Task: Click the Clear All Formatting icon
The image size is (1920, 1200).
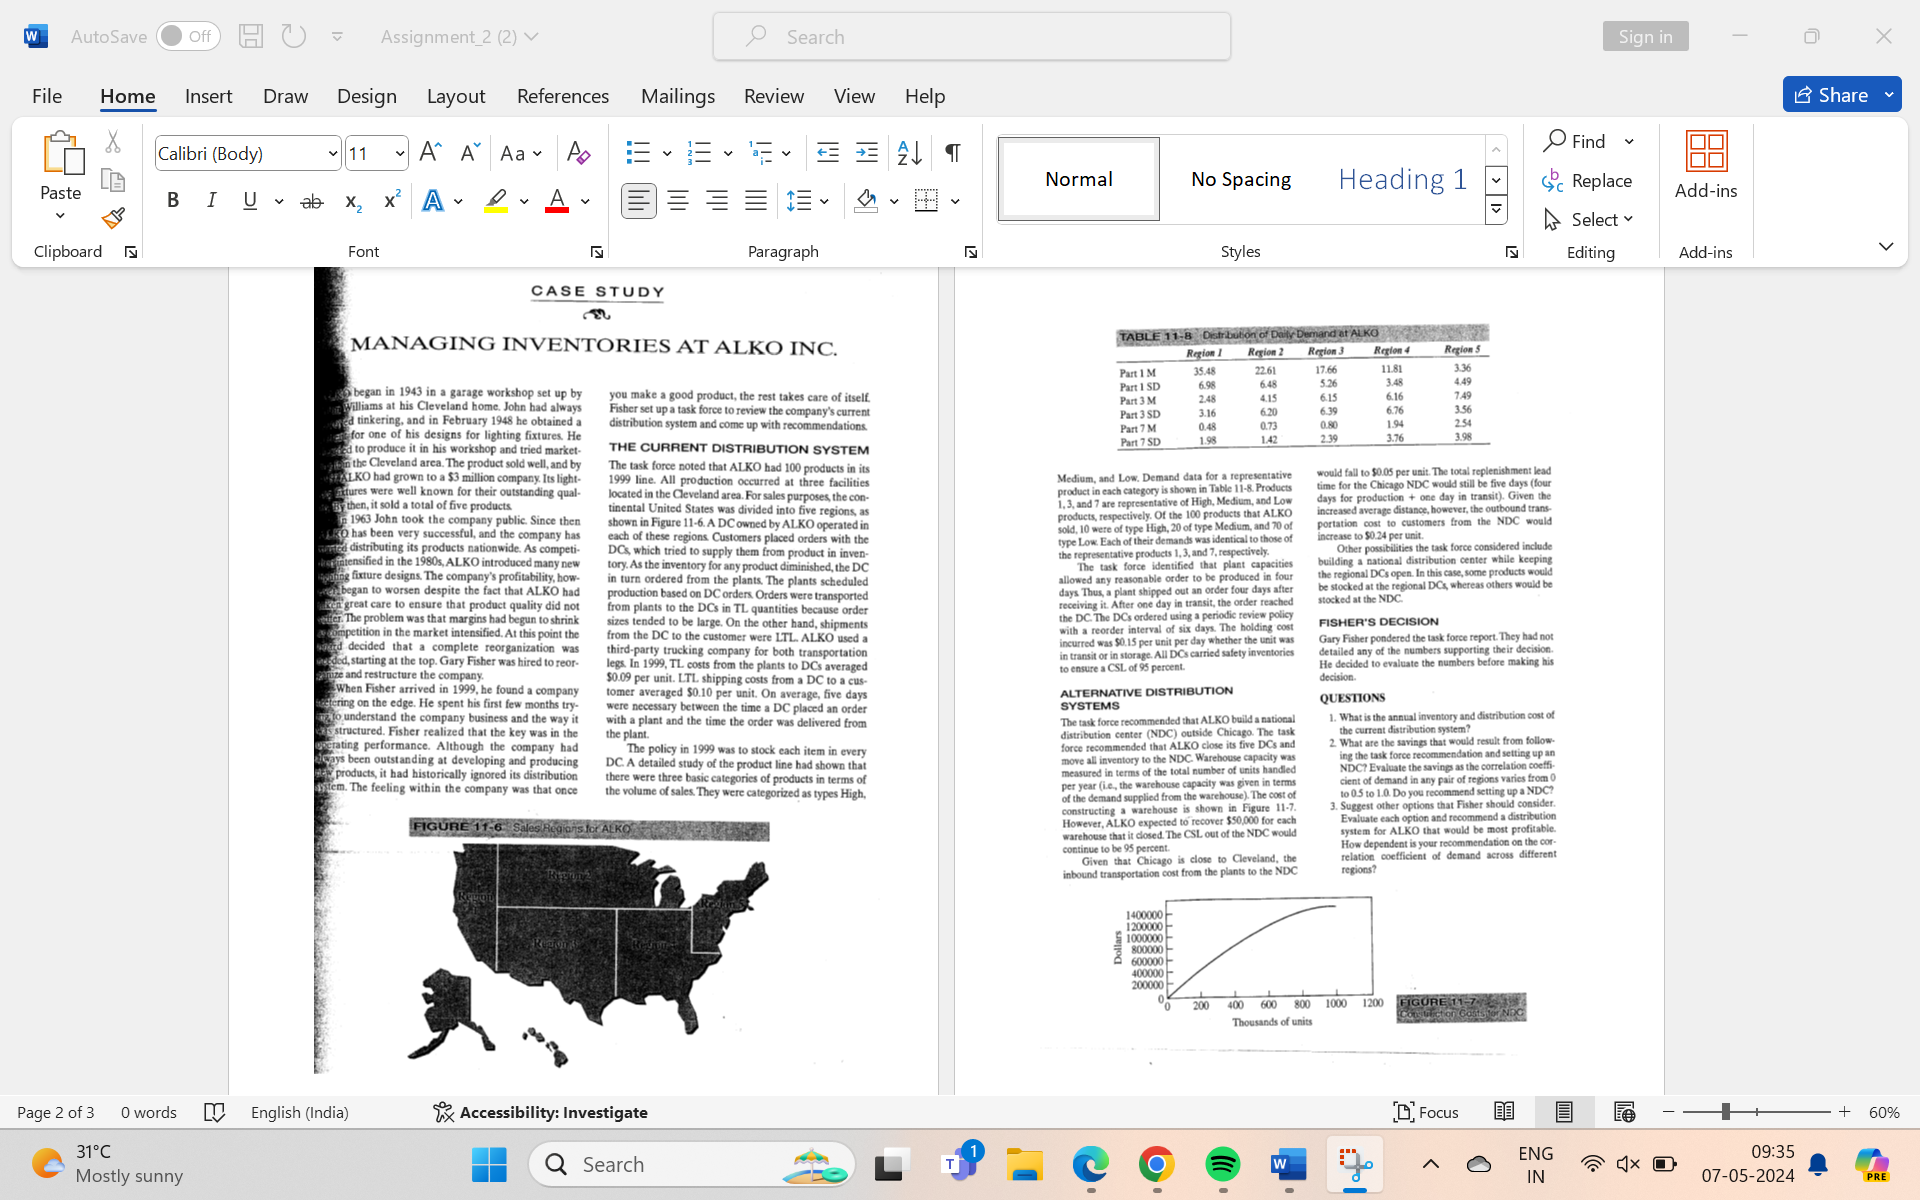Action: click(578, 153)
